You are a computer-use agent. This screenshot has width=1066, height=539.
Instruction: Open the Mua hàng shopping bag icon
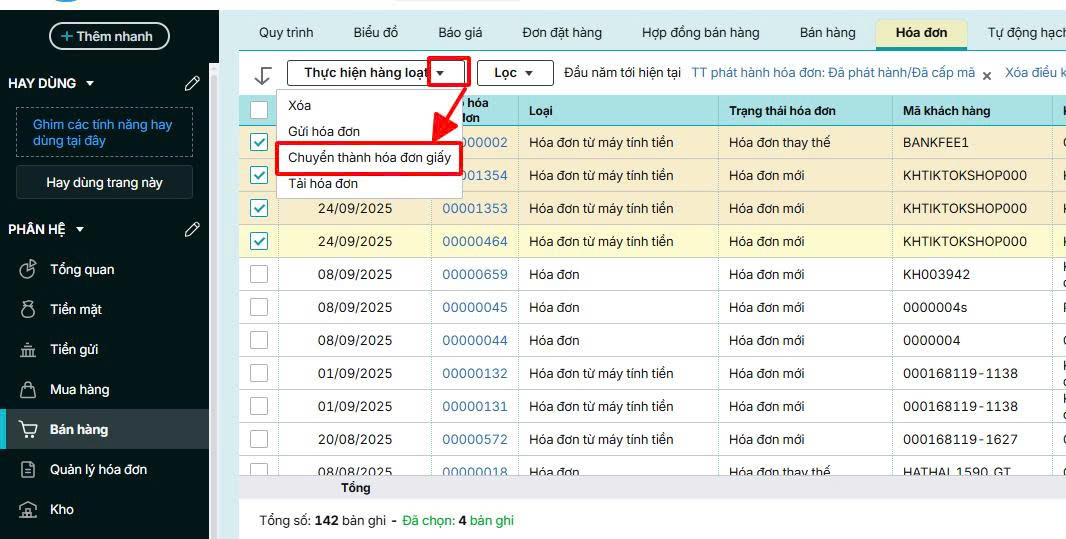coord(28,390)
